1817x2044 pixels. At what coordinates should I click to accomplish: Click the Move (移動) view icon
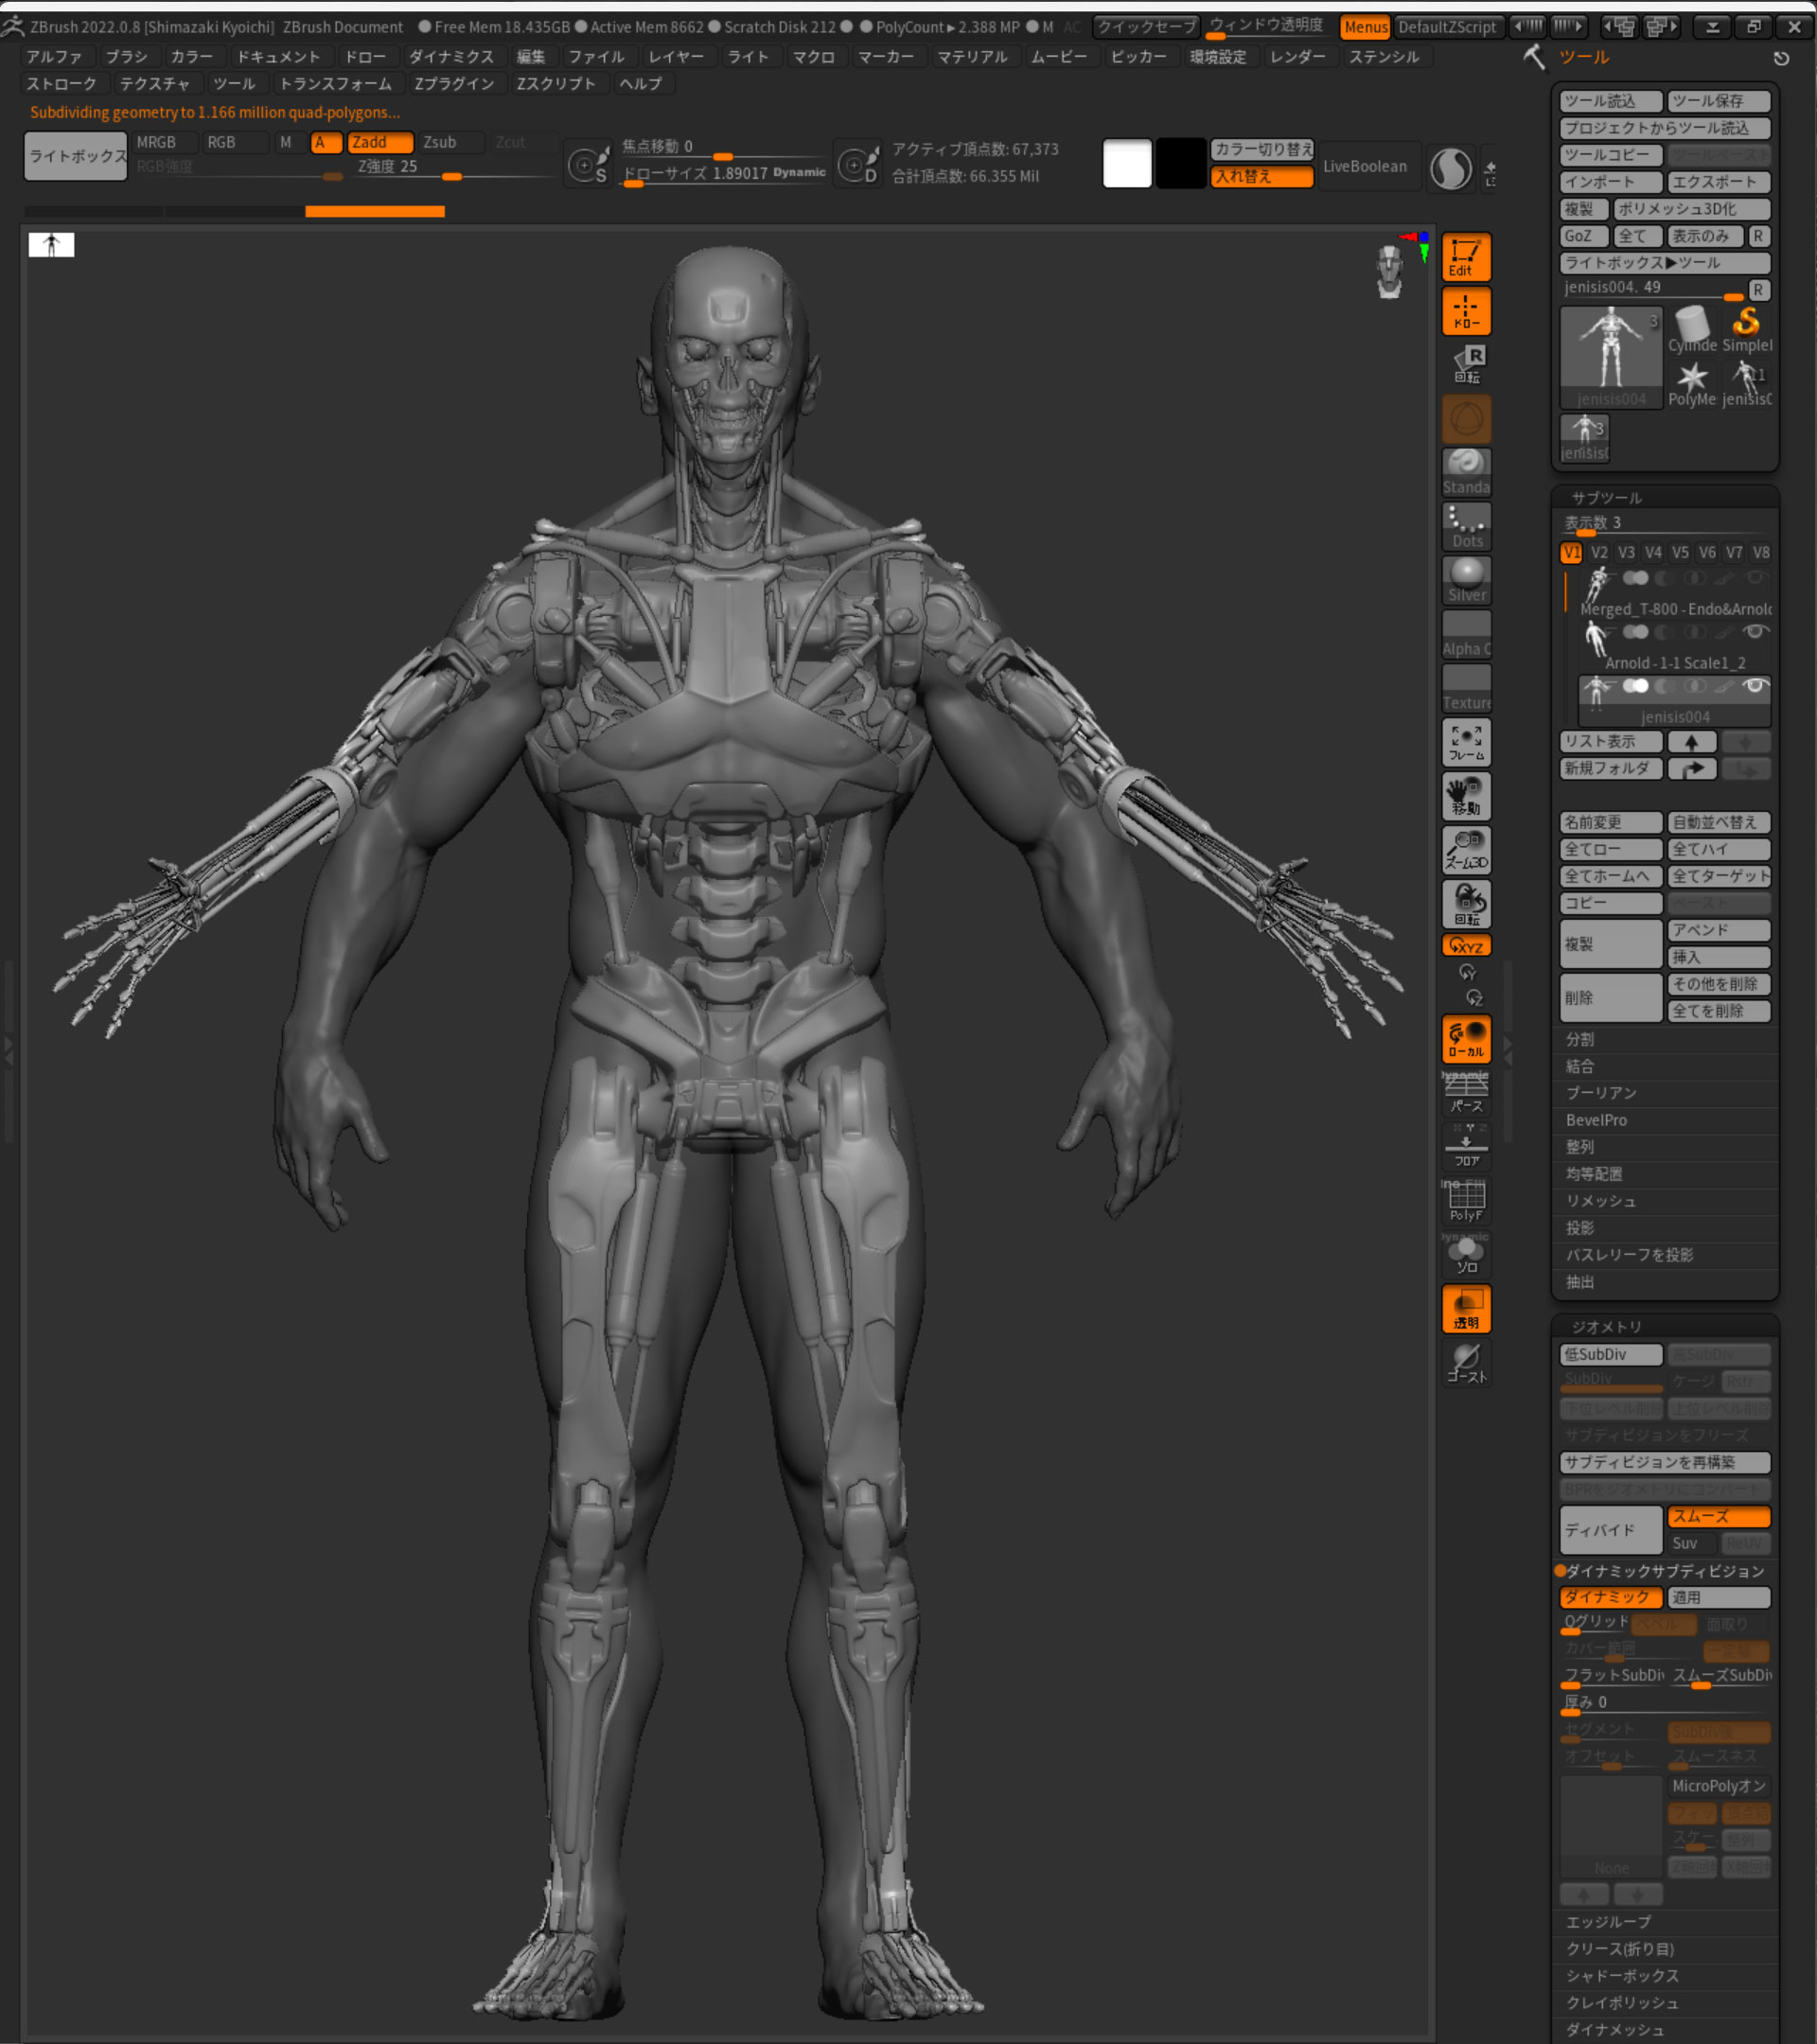pos(1466,796)
